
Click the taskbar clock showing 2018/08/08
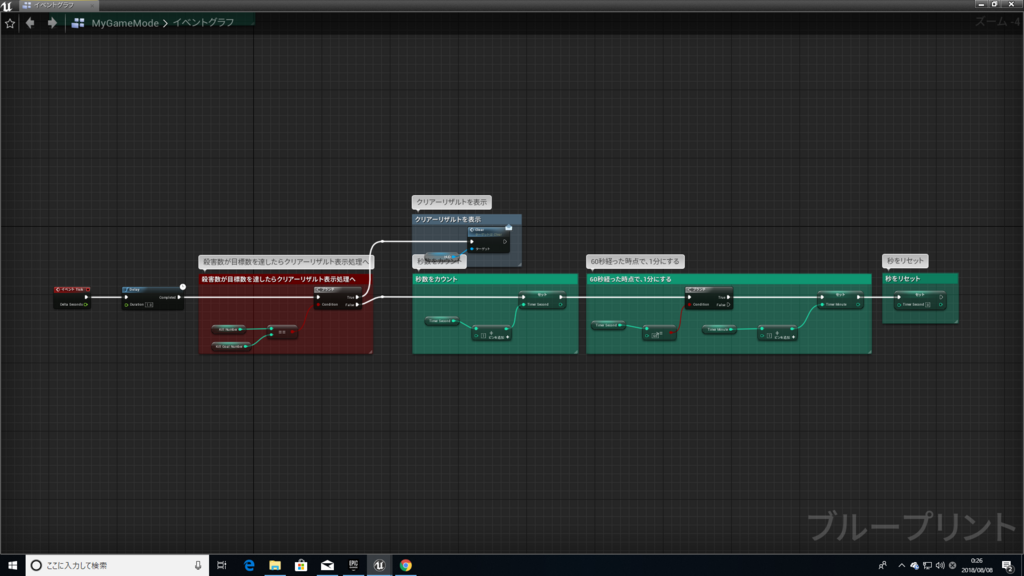coord(976,566)
